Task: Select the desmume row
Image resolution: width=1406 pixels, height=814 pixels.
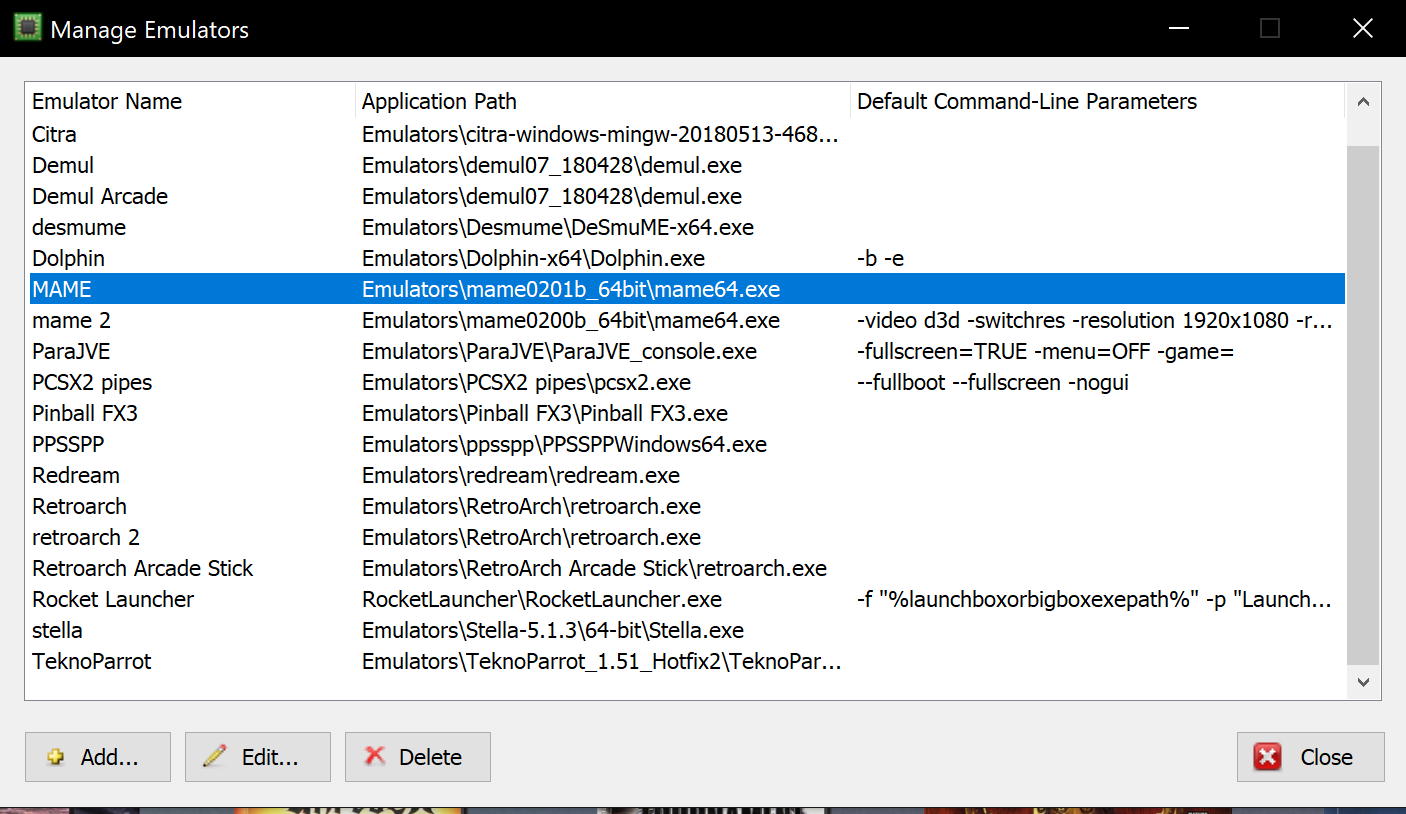Action: coord(687,227)
